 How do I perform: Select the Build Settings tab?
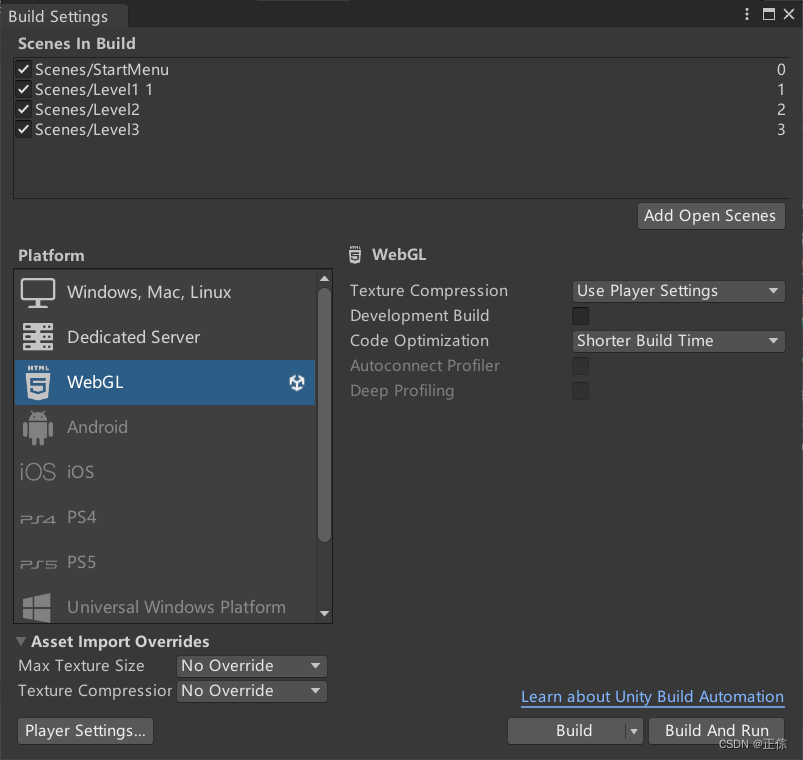pyautogui.click(x=58, y=16)
